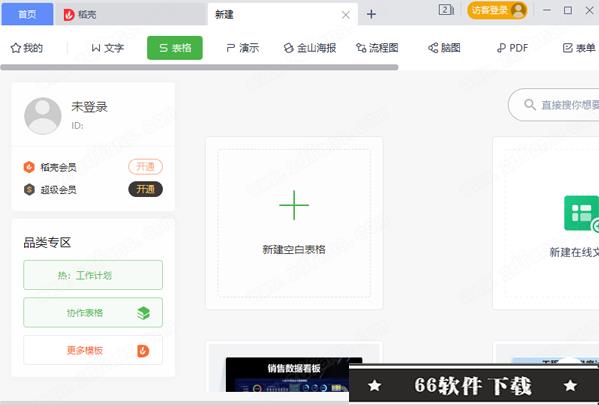Open the 金山海报 category
The image size is (599, 405).
coord(310,48)
